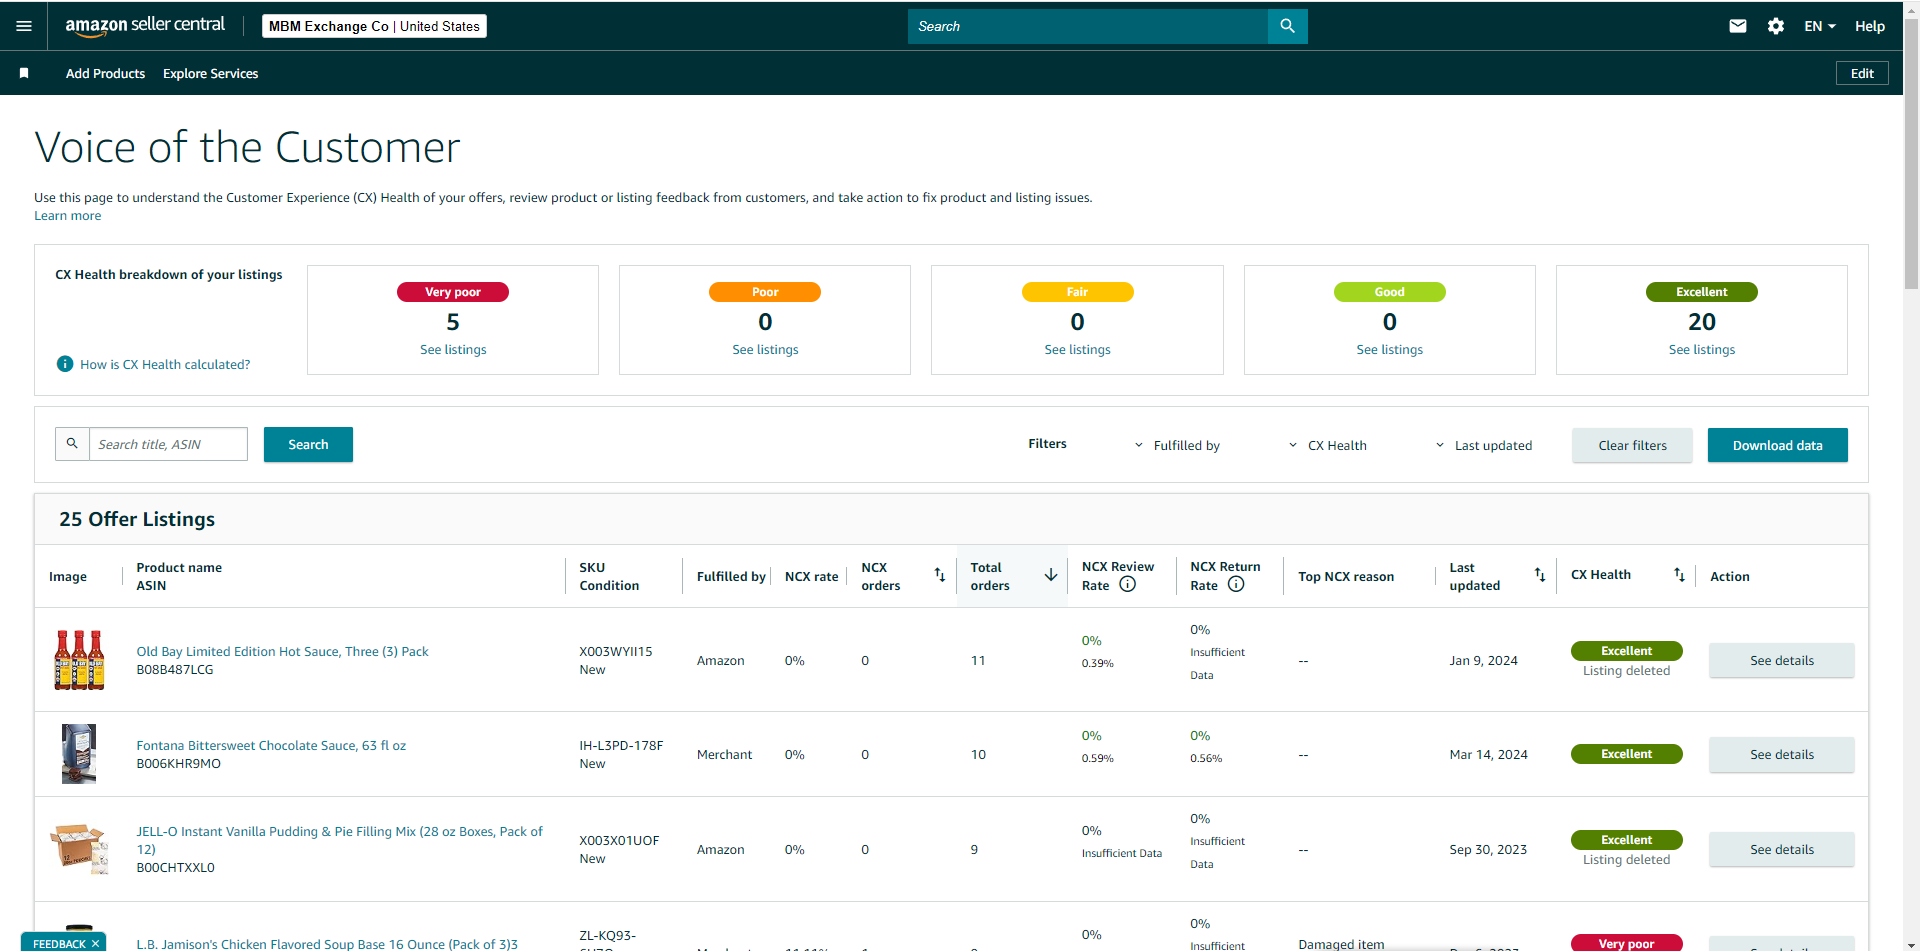Open the hamburger navigation menu

(x=24, y=26)
